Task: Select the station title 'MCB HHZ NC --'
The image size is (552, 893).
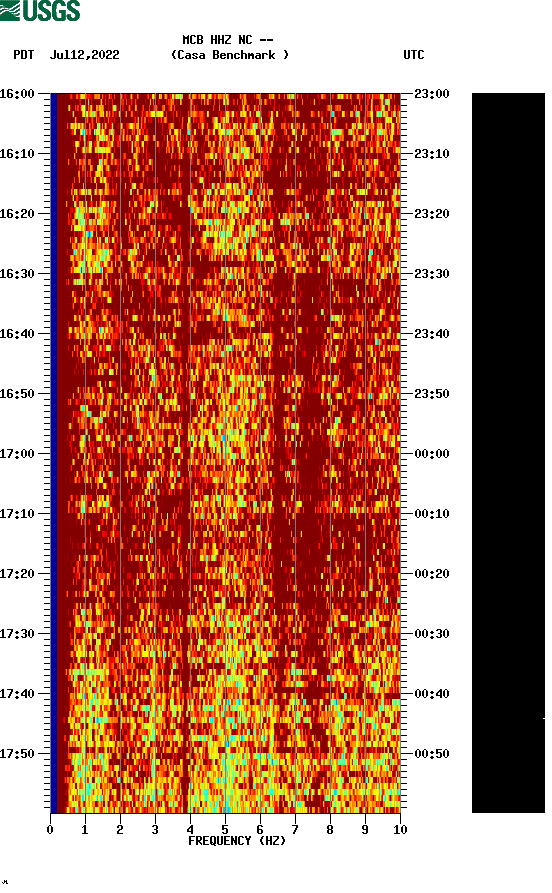Action: pos(228,40)
